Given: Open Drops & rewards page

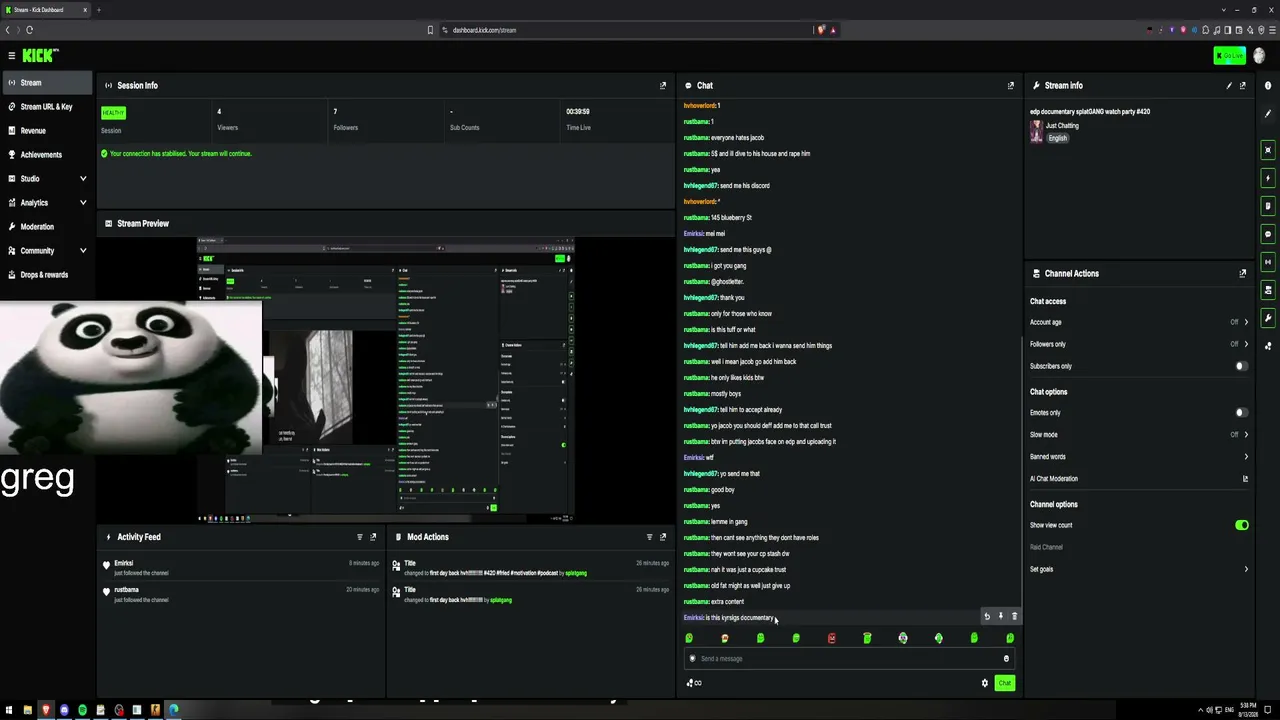Looking at the screenshot, I should point(47,275).
